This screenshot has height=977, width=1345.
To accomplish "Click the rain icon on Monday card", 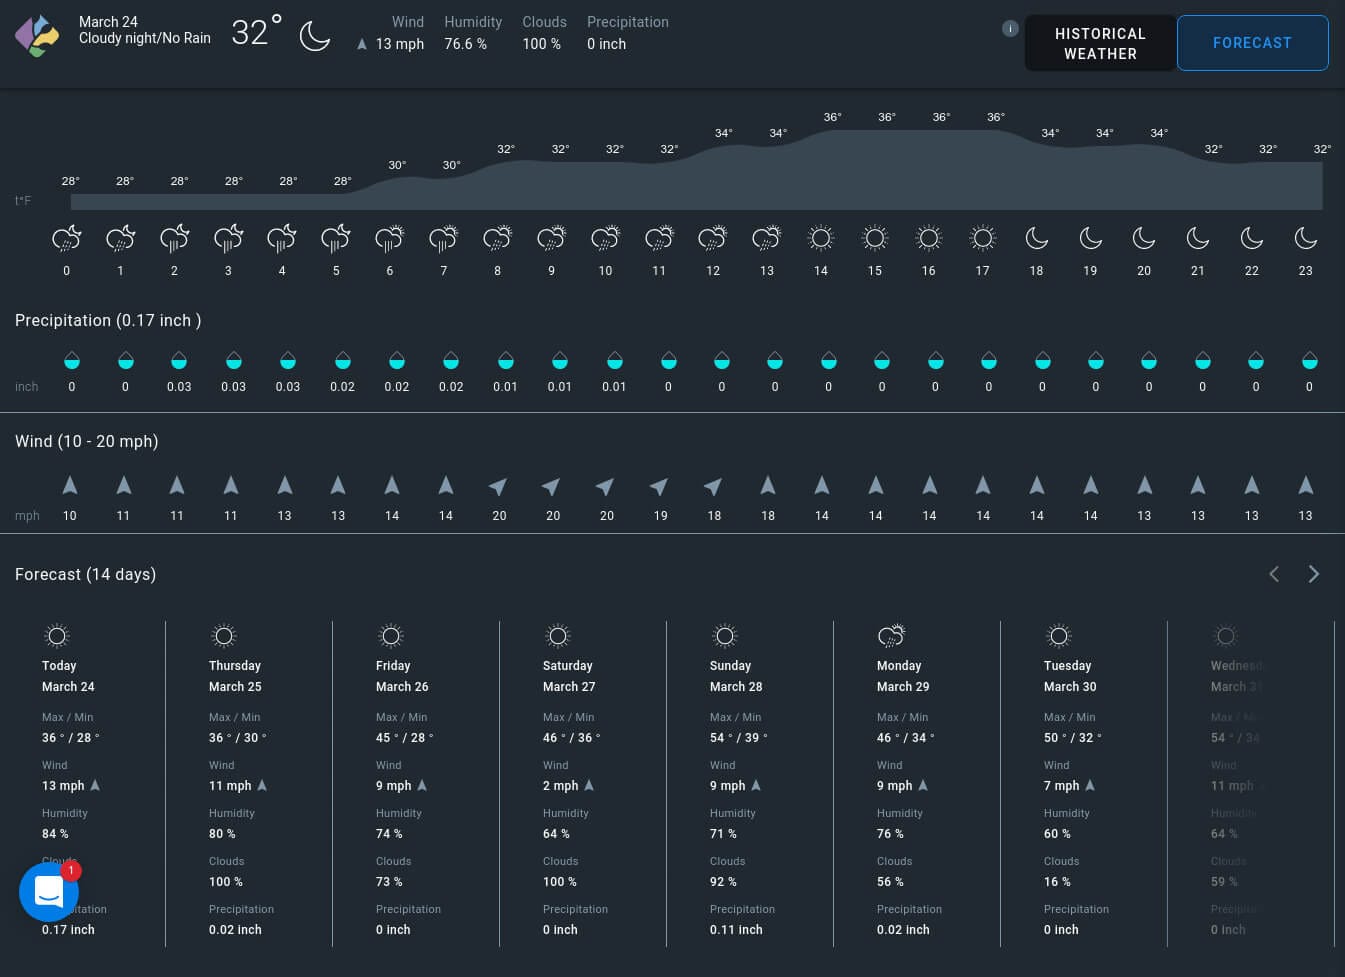I will [891, 636].
